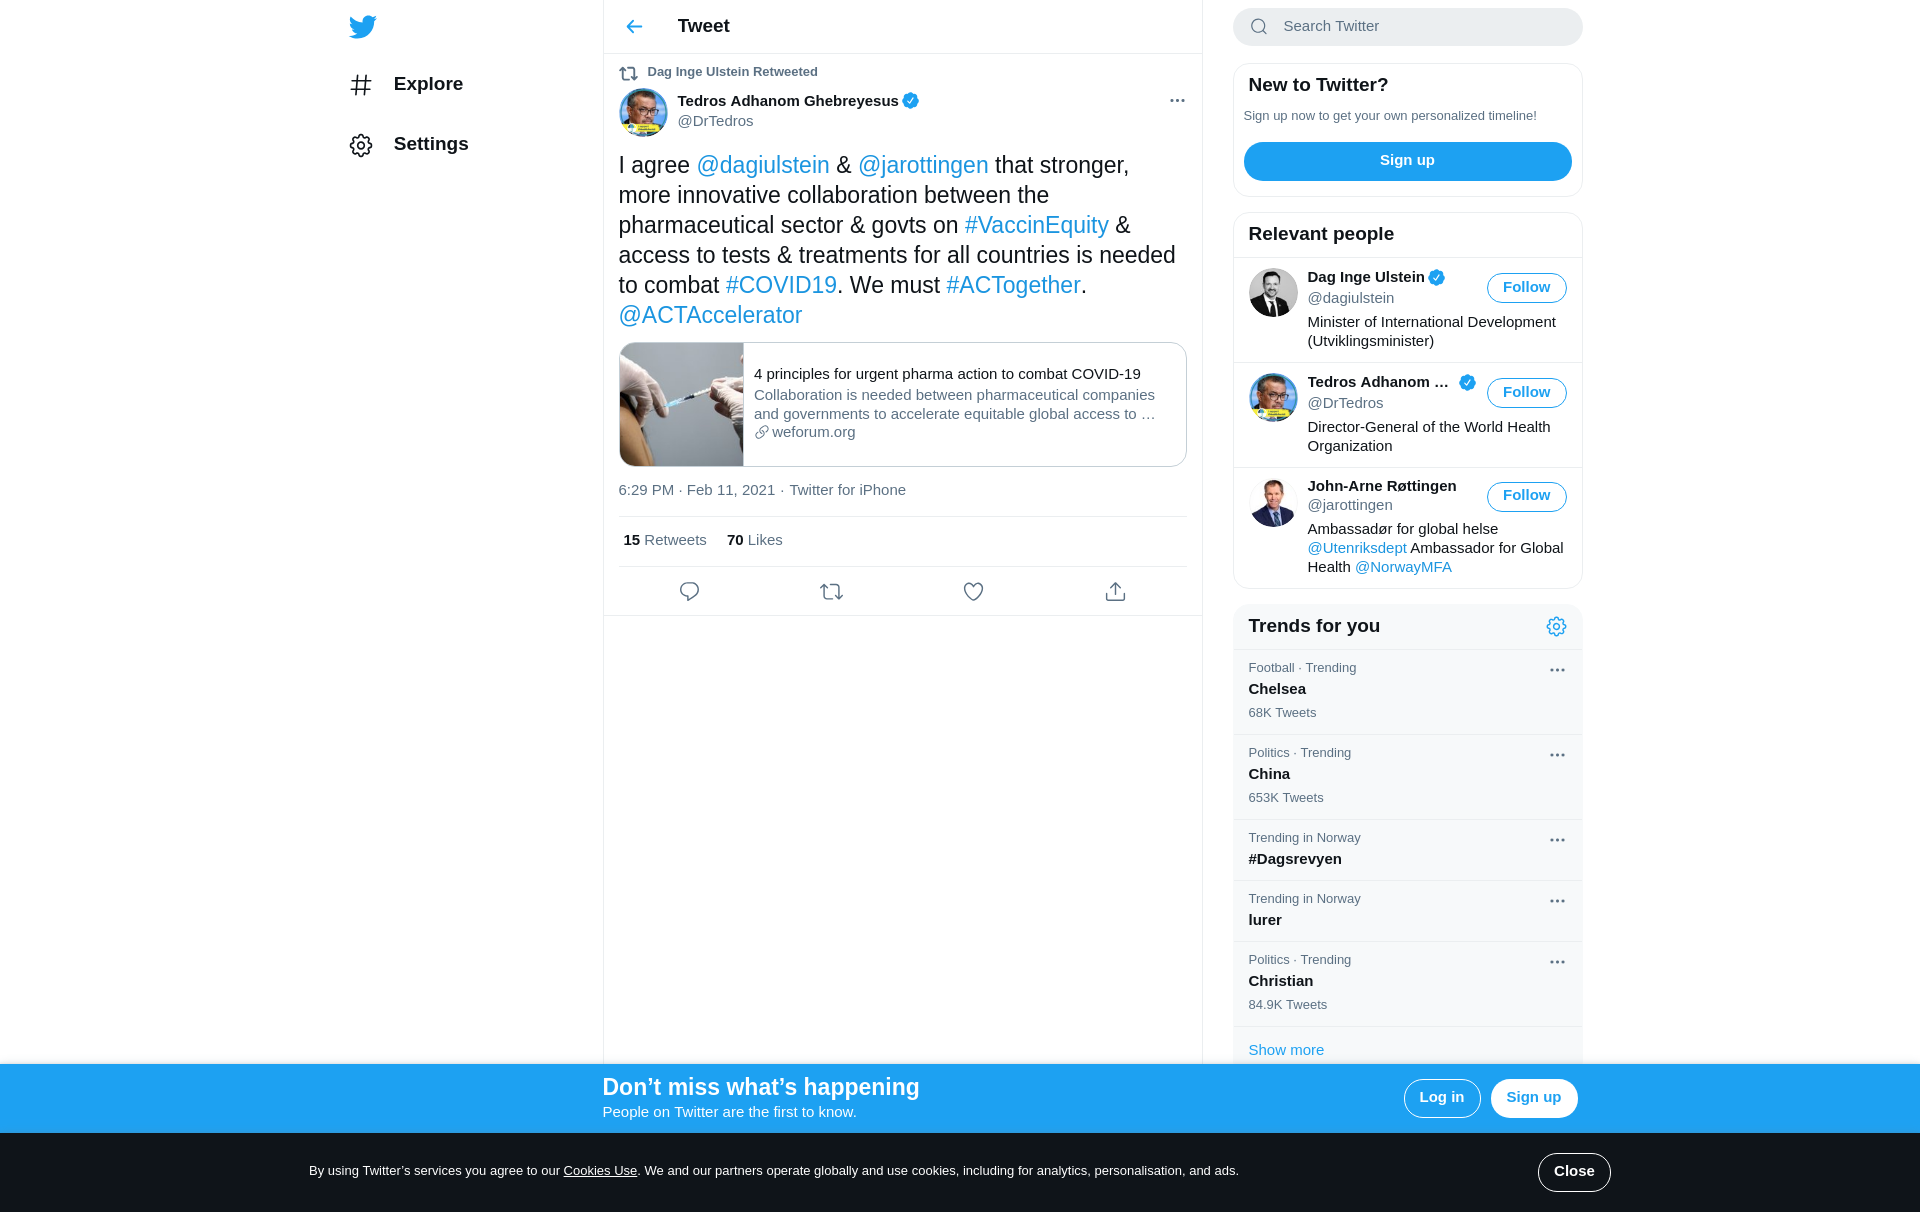Image resolution: width=1920 pixels, height=1212 pixels.
Task: Click the Twitter bird logo
Action: (363, 27)
